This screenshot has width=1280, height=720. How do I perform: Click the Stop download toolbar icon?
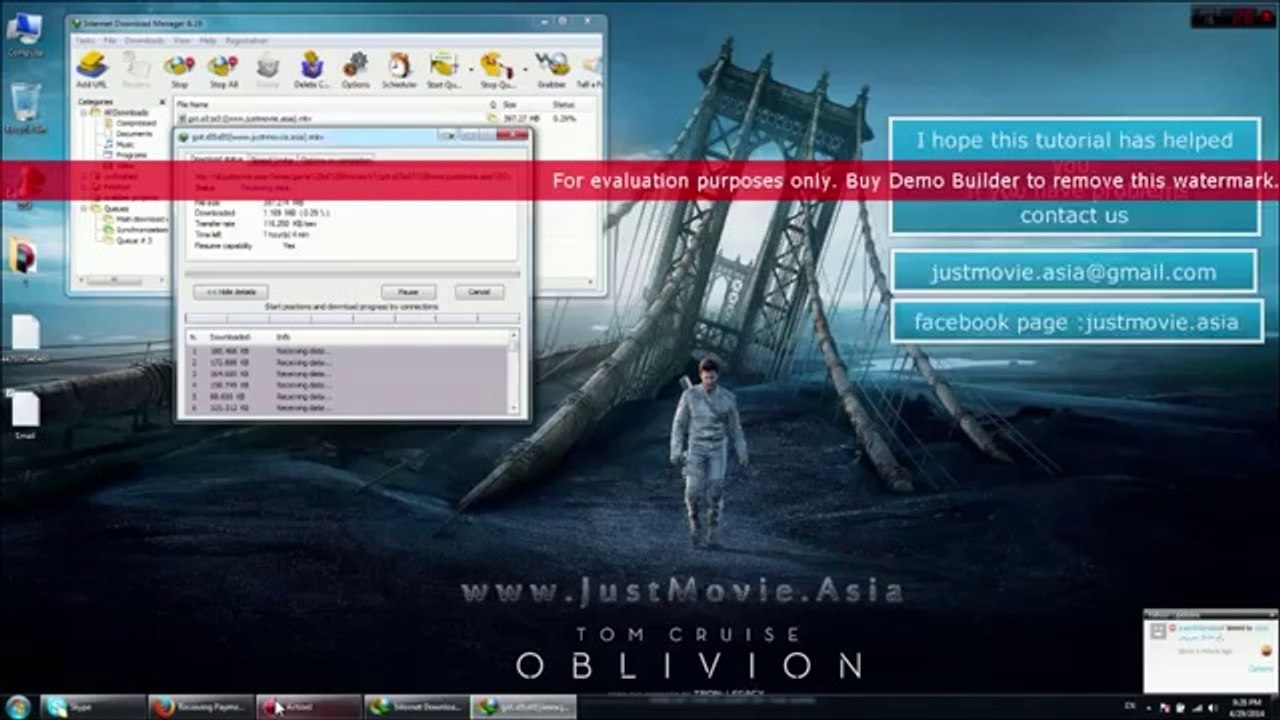[x=179, y=71]
